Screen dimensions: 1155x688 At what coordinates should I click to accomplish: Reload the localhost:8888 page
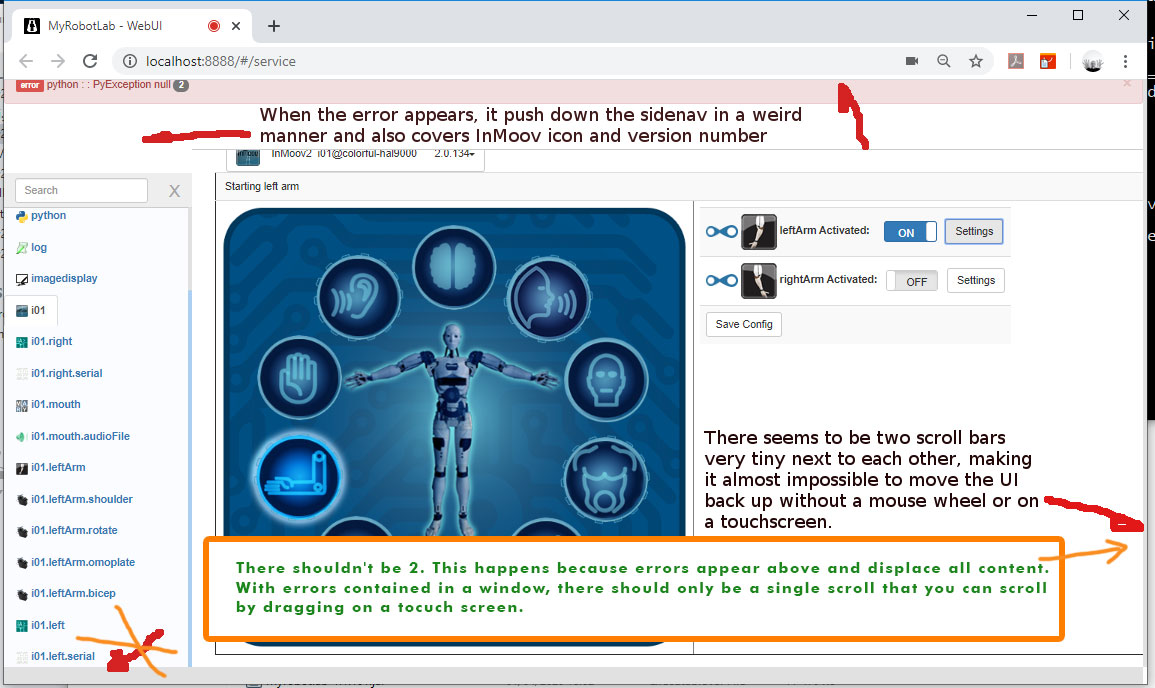tap(90, 61)
